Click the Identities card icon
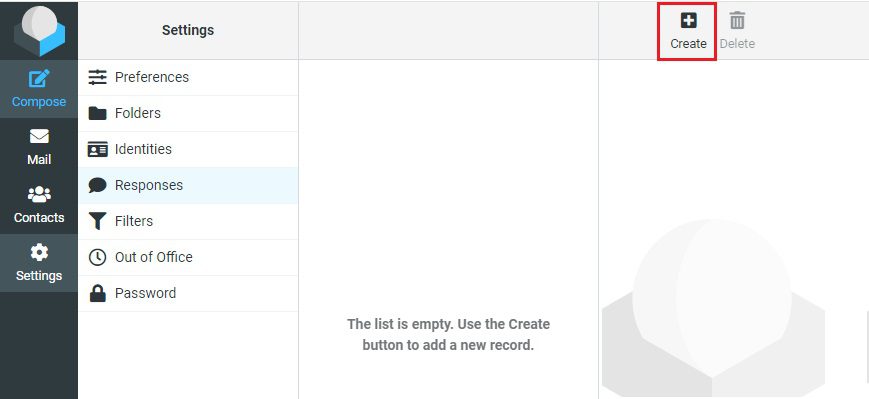This screenshot has height=399, width=869. click(98, 149)
